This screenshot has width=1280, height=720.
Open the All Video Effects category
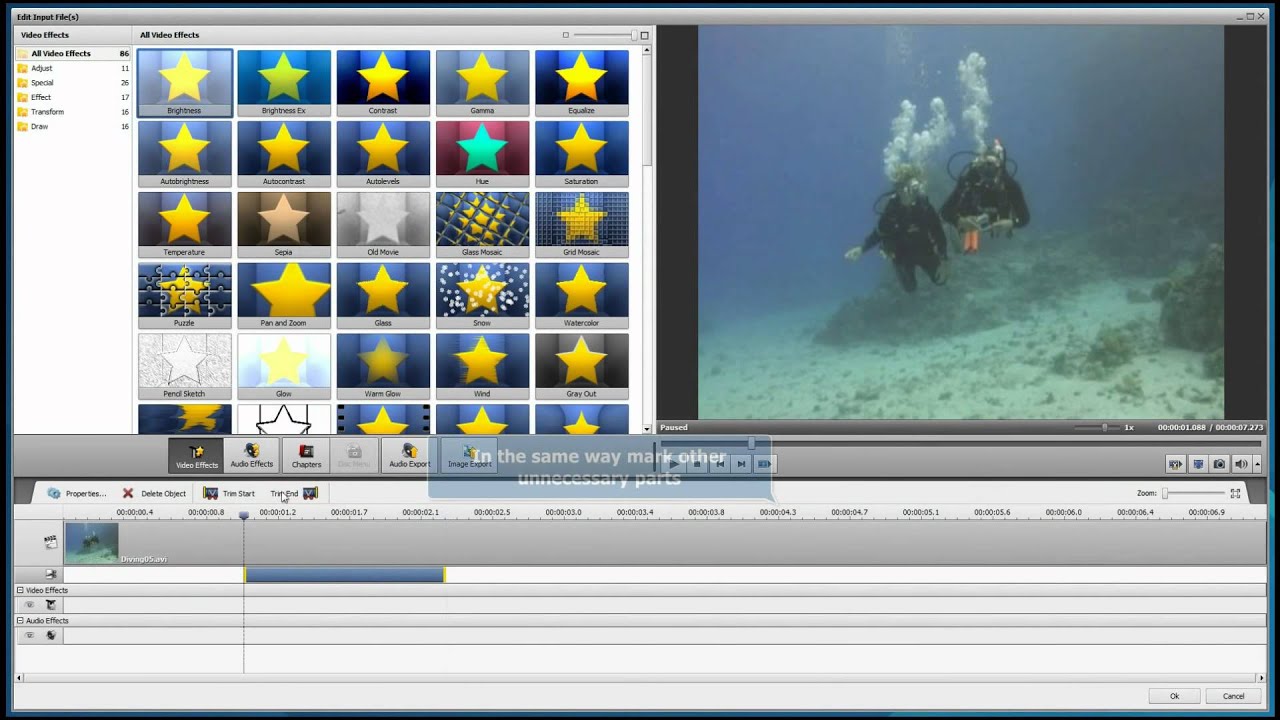click(73, 54)
